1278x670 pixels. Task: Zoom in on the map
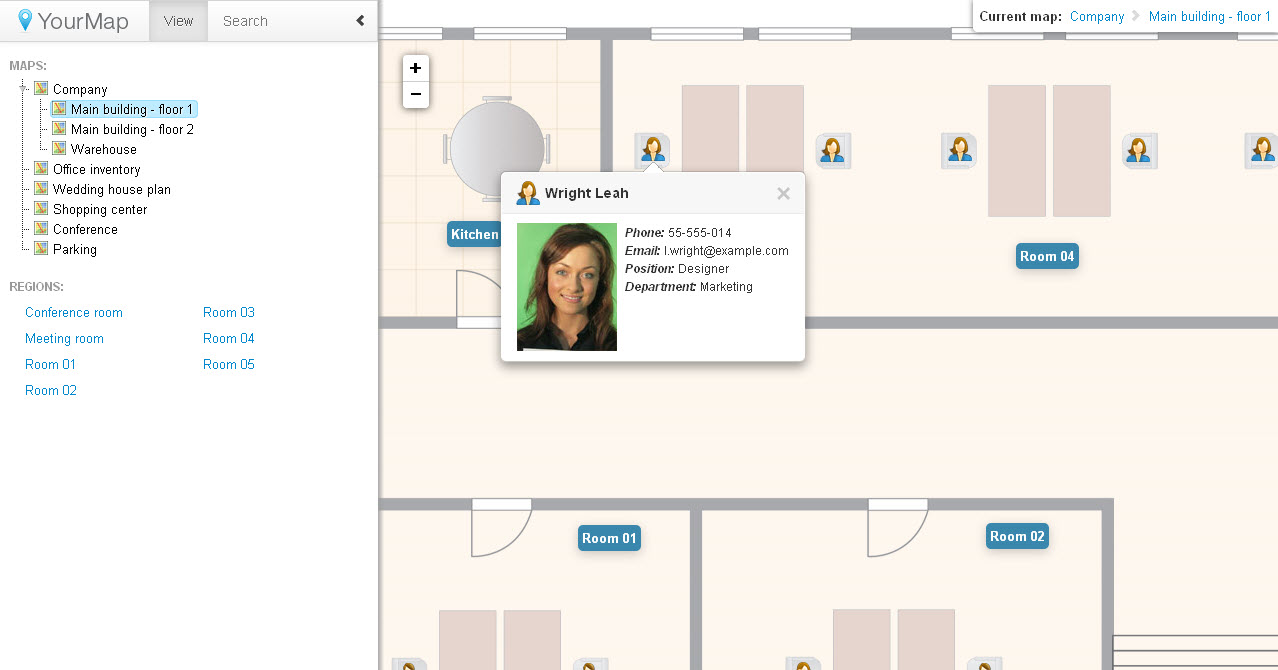coord(416,68)
